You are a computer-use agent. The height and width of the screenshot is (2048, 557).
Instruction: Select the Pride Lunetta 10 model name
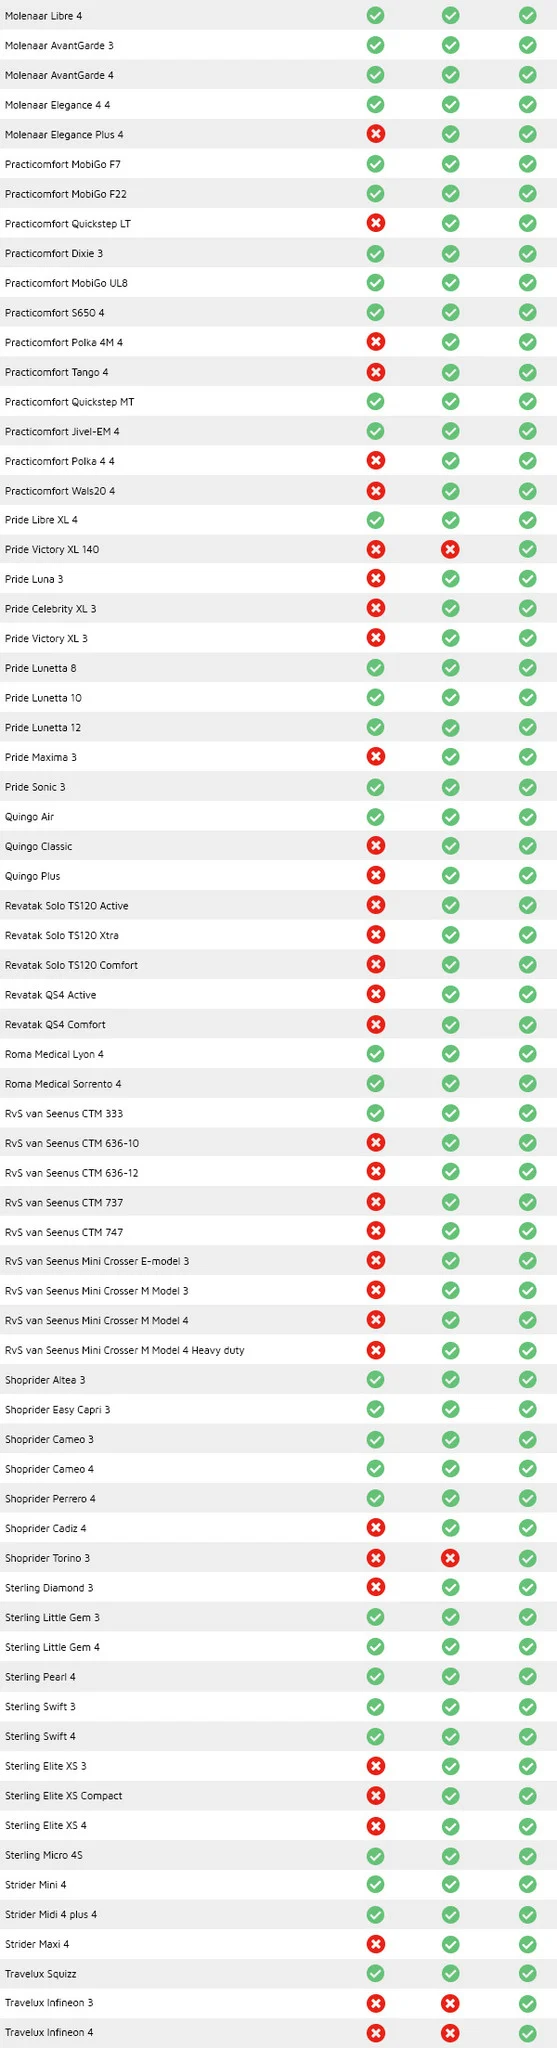click(x=44, y=698)
